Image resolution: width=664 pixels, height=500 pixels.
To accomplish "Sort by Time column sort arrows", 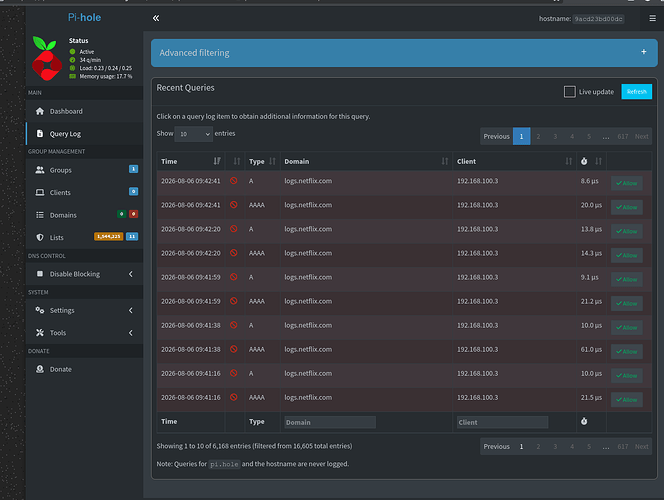I will [x=217, y=161].
